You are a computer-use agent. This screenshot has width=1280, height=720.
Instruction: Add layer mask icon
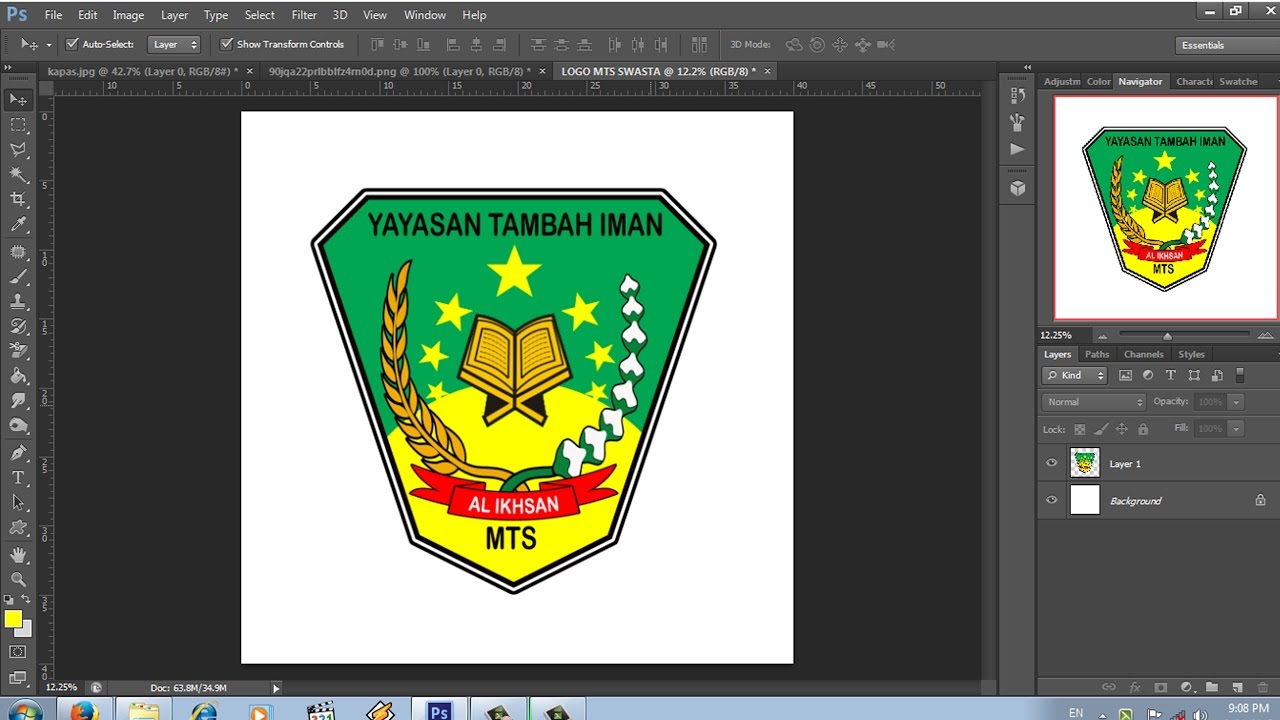pos(1160,687)
